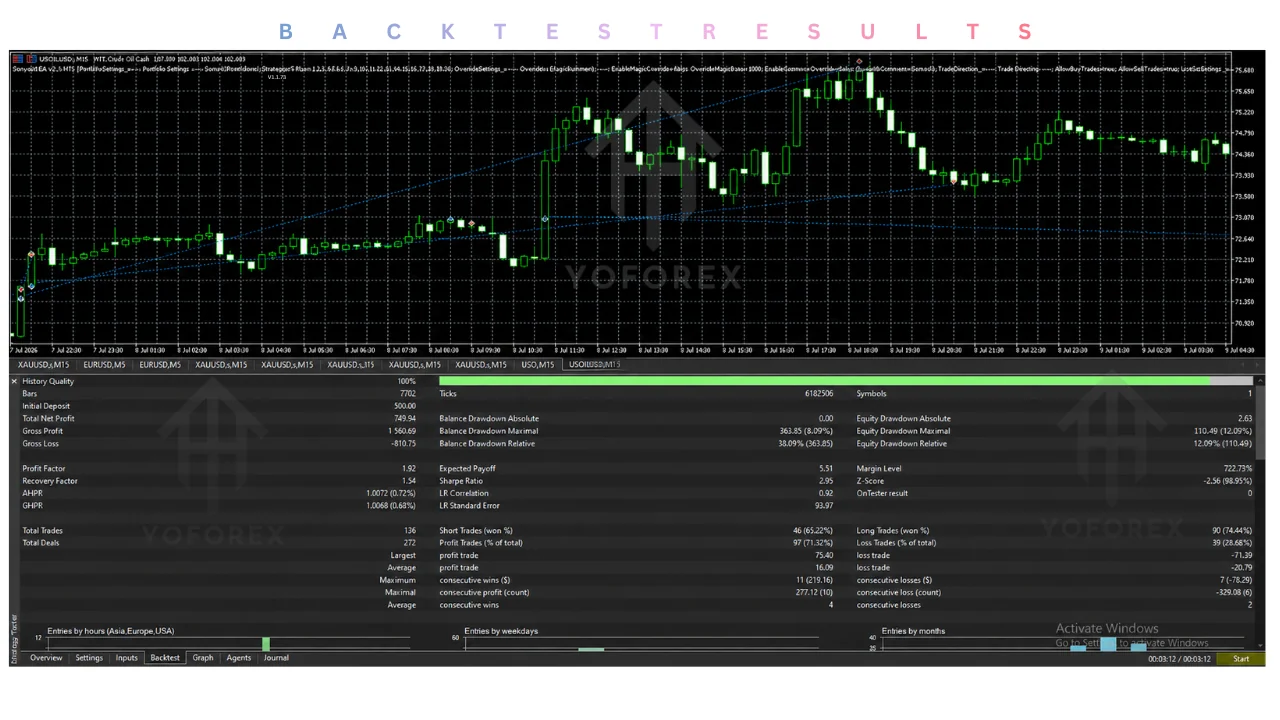Viewport: 1280px width, 720px height.
Task: Click the Gross Loss value -810.75
Action: (403, 444)
